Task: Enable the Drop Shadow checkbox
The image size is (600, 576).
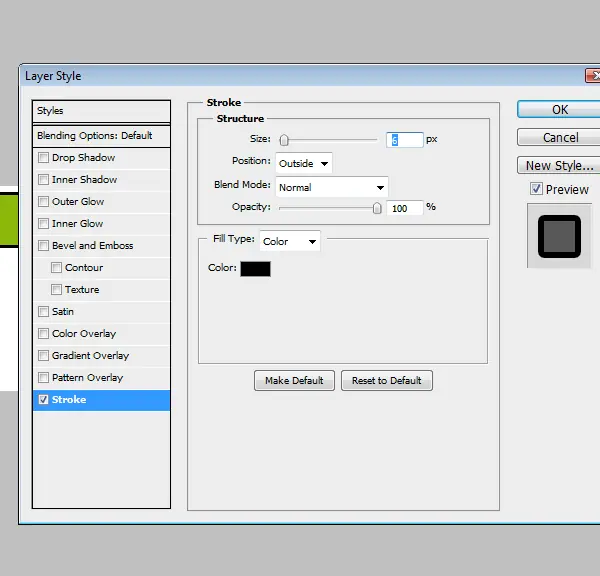Action: (x=43, y=158)
